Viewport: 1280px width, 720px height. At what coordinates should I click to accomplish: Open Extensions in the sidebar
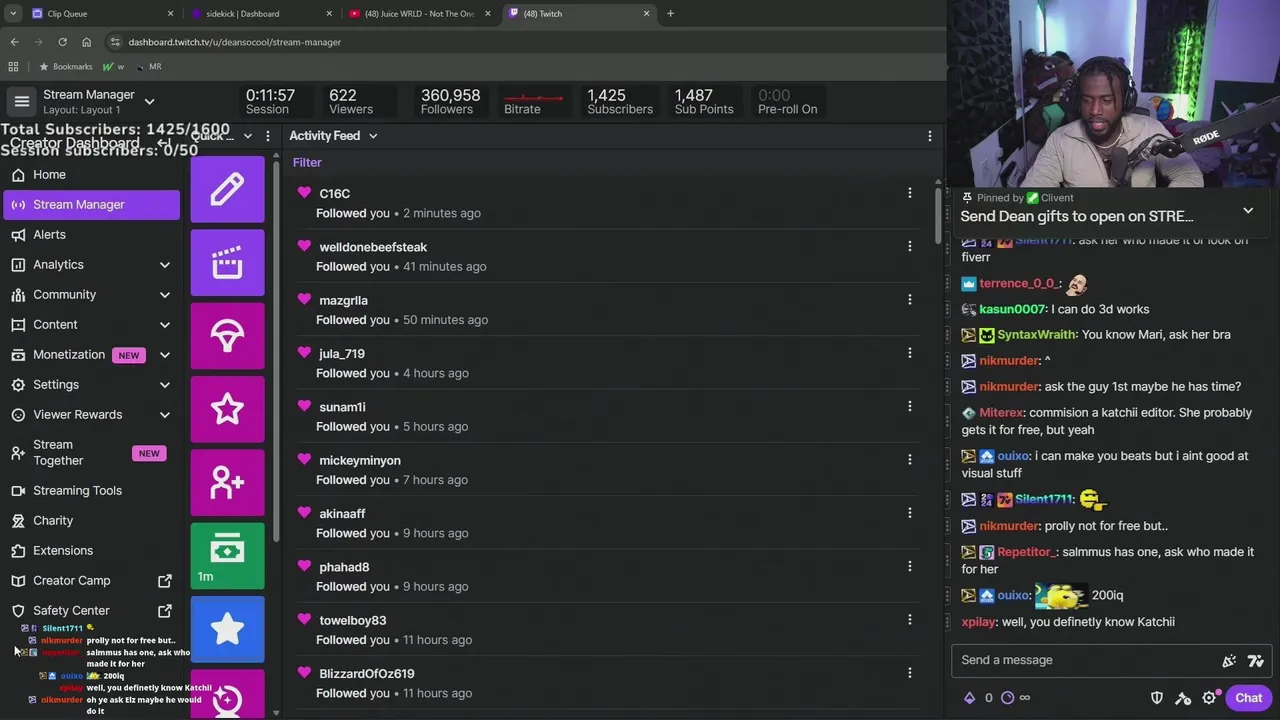92,550
